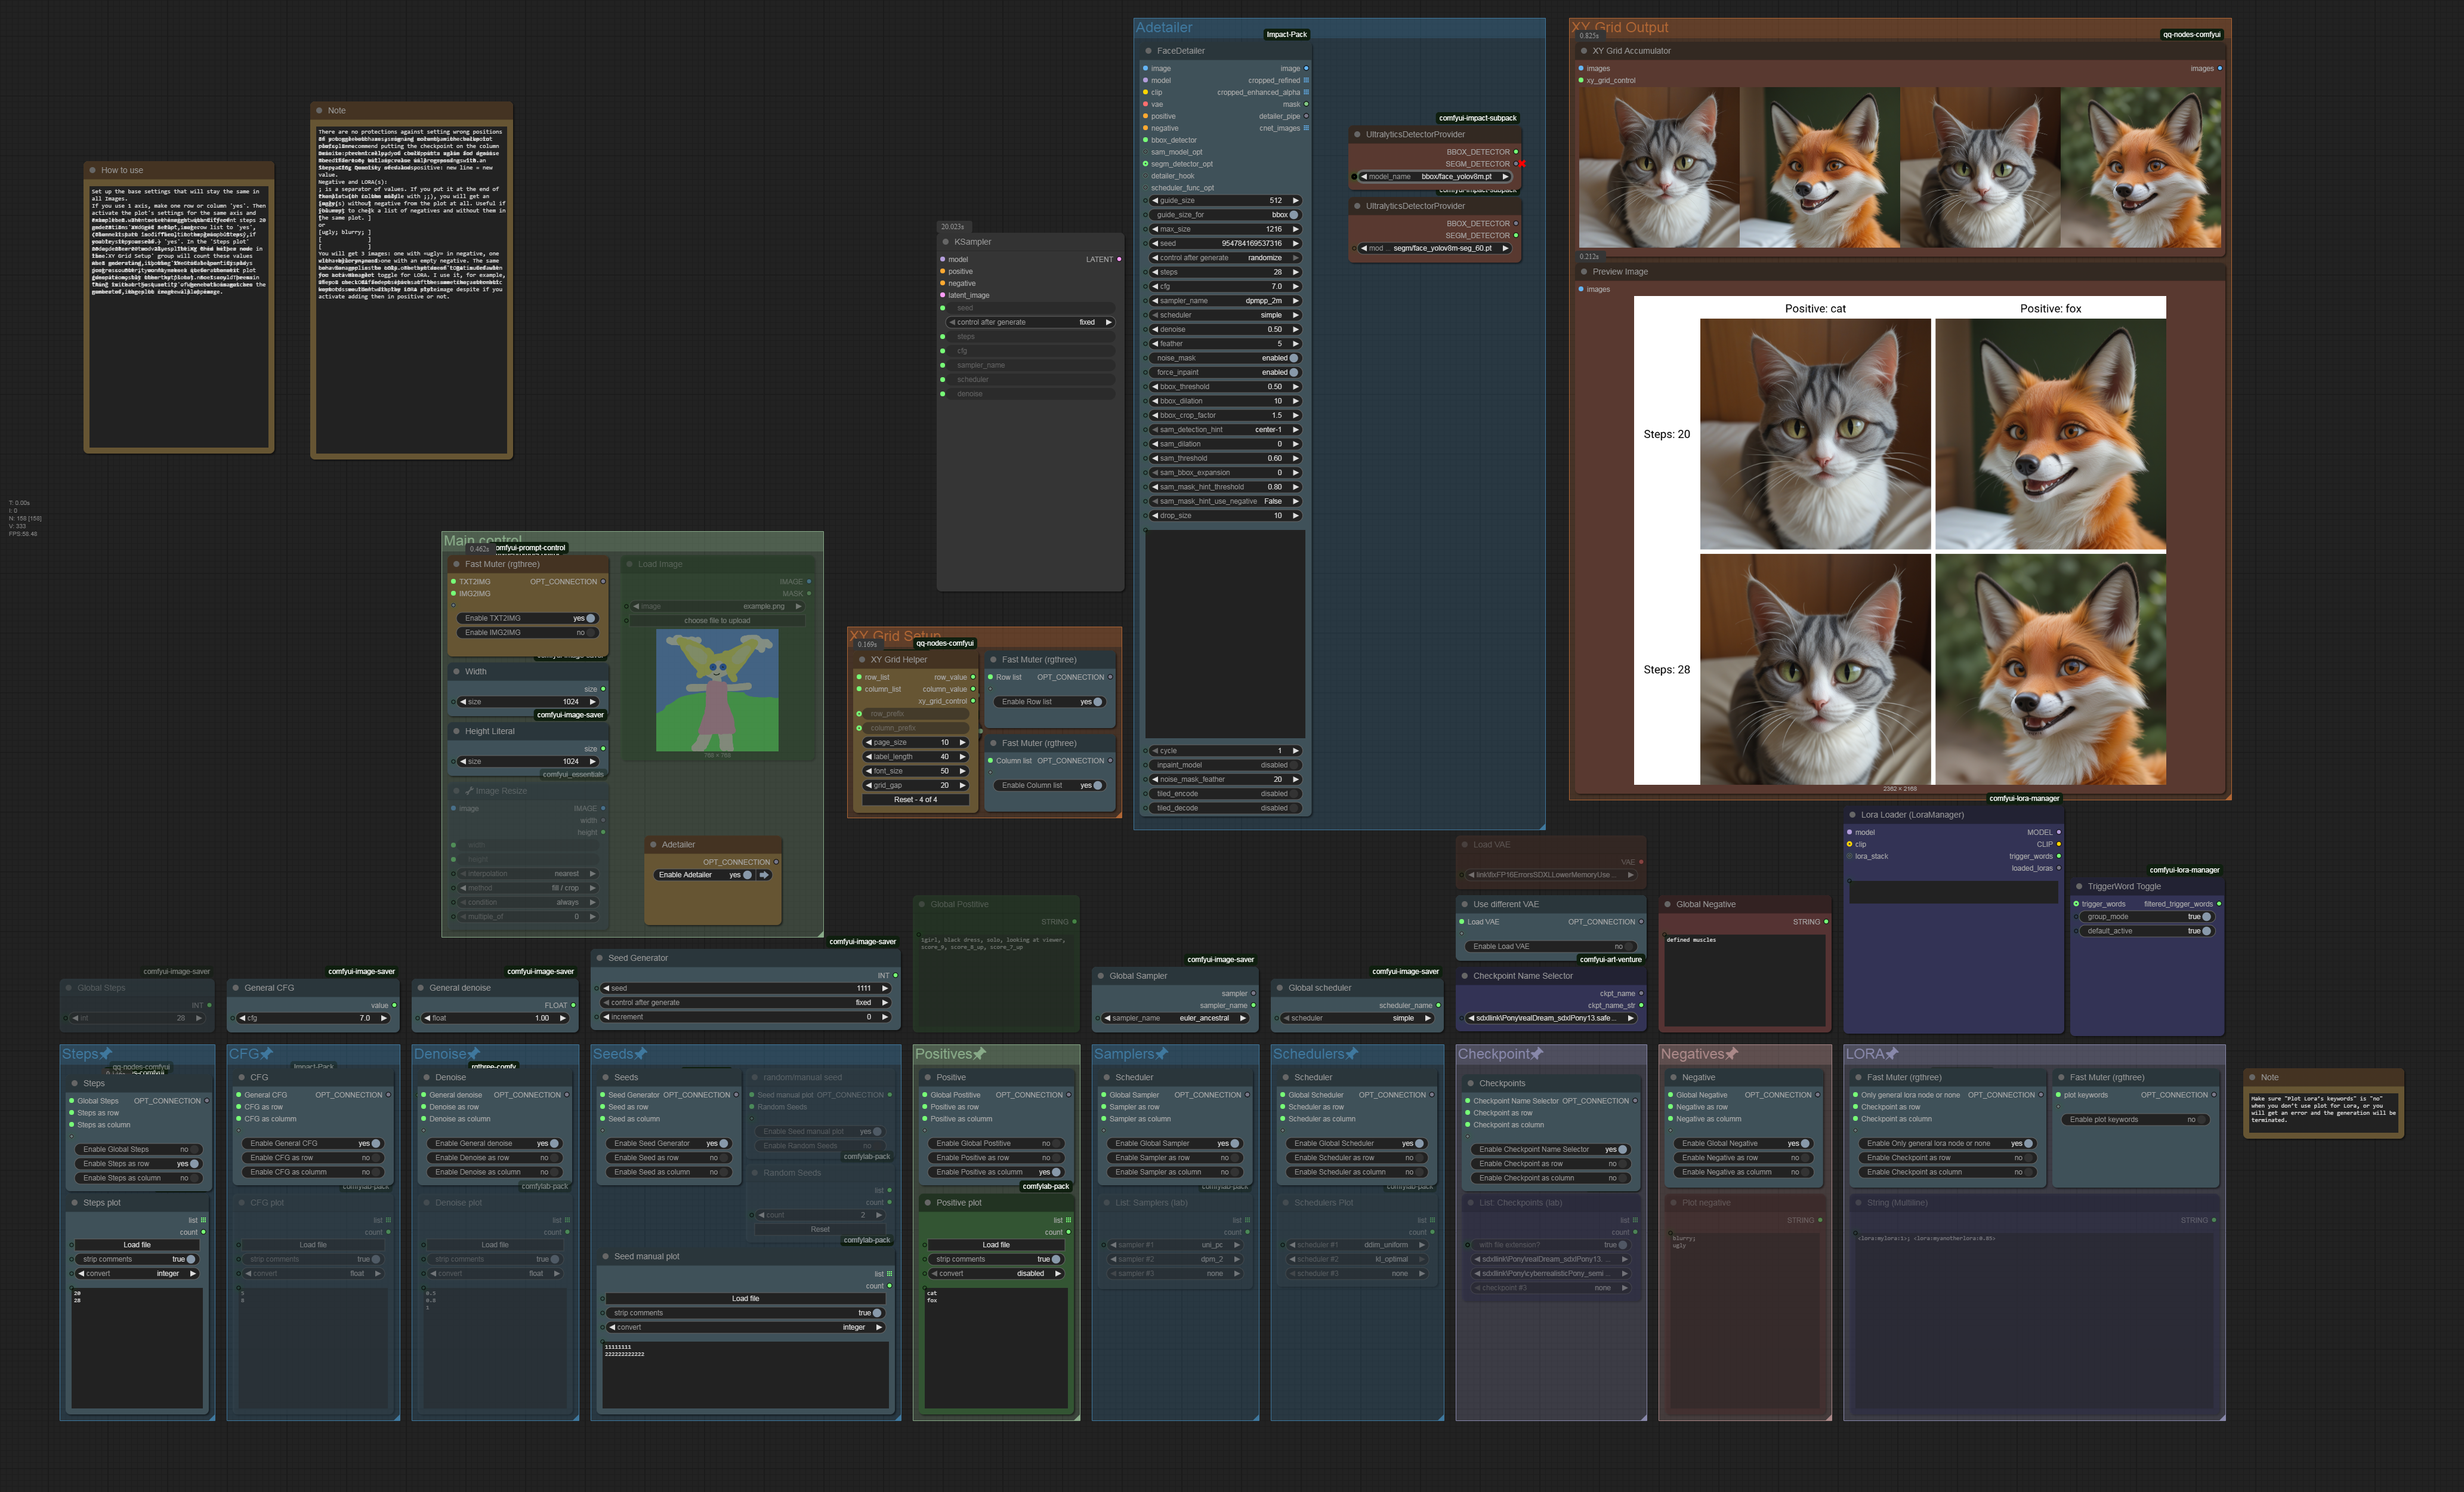Click the KSampler node collapse dot

pyautogui.click(x=945, y=242)
